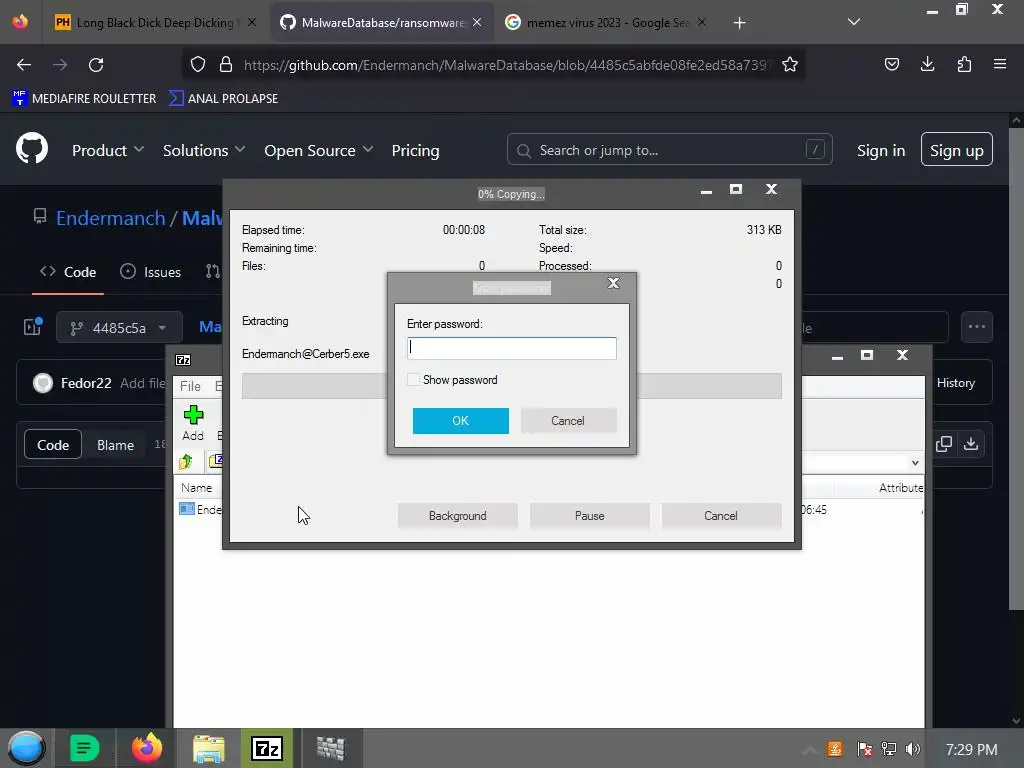The width and height of the screenshot is (1024, 768).
Task: Select the Blame view toggle
Action: point(116,445)
